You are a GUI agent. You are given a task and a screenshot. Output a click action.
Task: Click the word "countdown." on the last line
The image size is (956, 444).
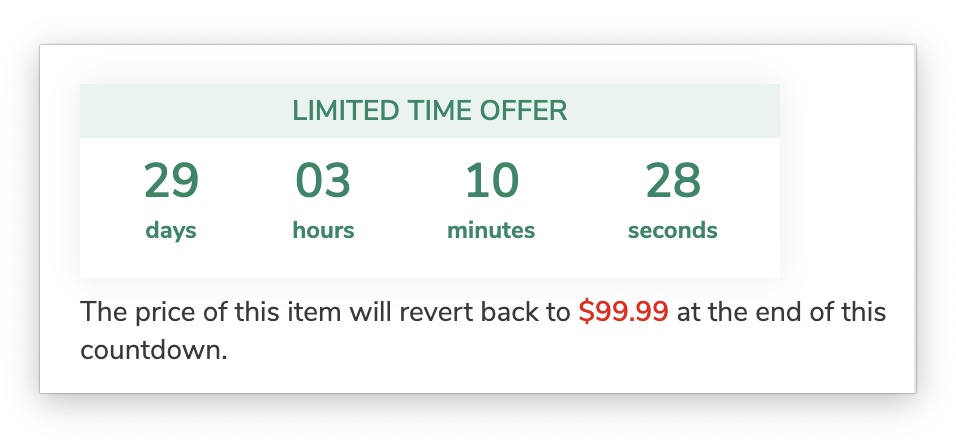(x=154, y=352)
